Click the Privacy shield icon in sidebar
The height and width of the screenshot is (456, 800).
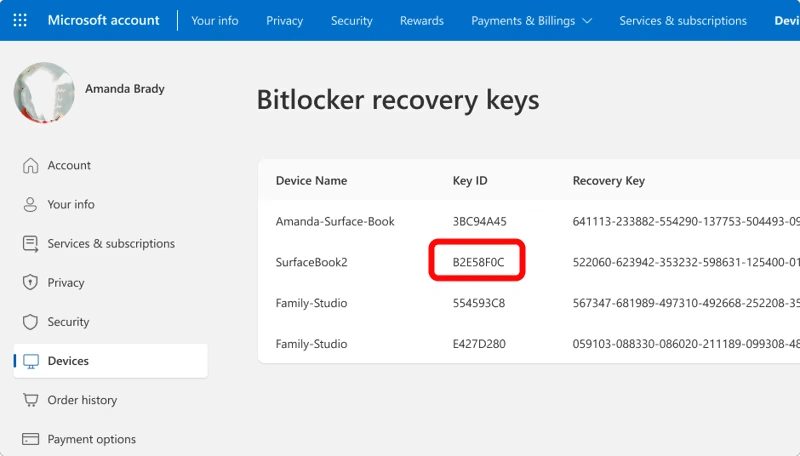pos(30,283)
